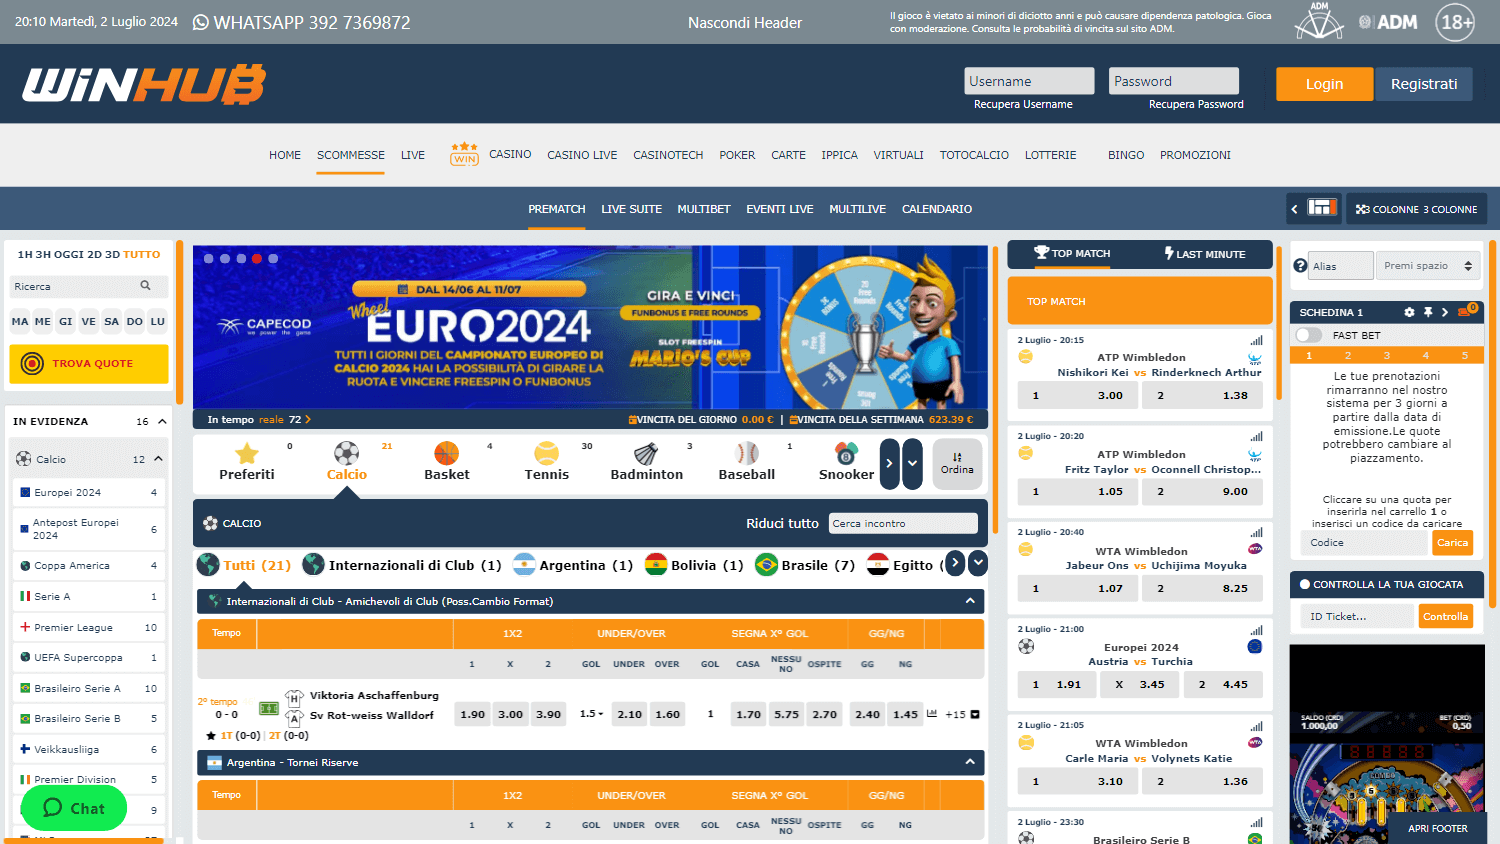Open the 1.5 goal line dropdown
This screenshot has height=844, width=1500.
[x=591, y=714]
